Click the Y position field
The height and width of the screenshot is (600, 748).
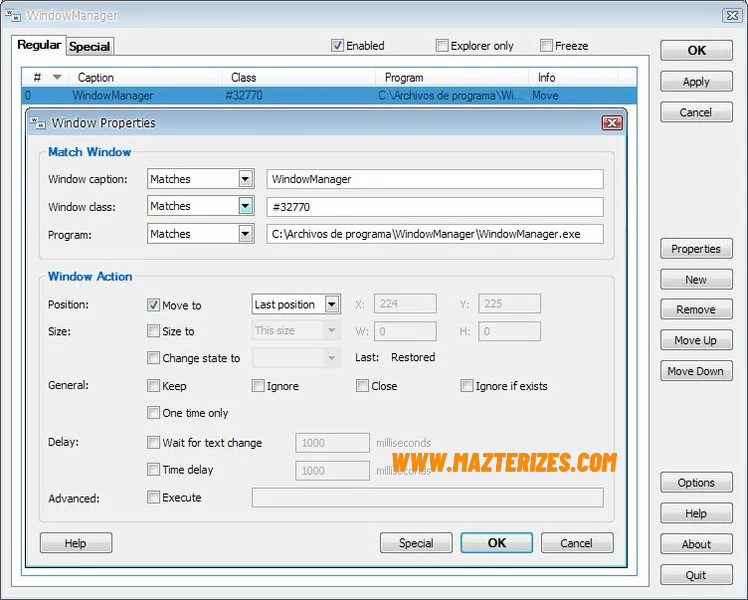(x=509, y=304)
